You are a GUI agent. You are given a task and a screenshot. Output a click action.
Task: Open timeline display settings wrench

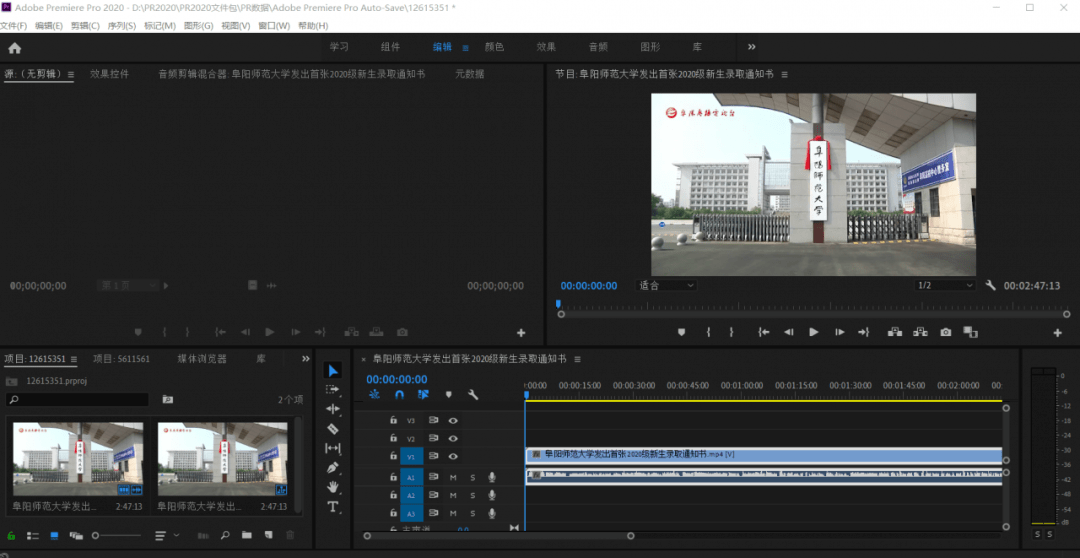(x=473, y=395)
